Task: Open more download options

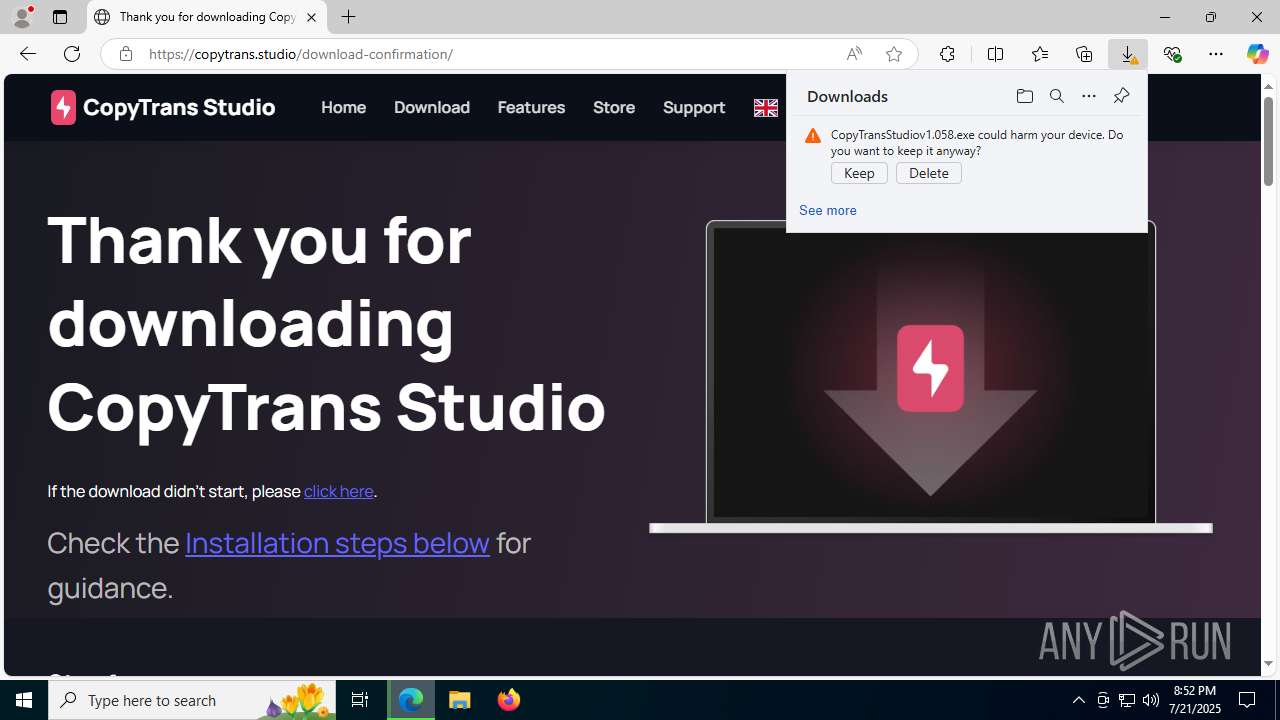Action: (1088, 96)
